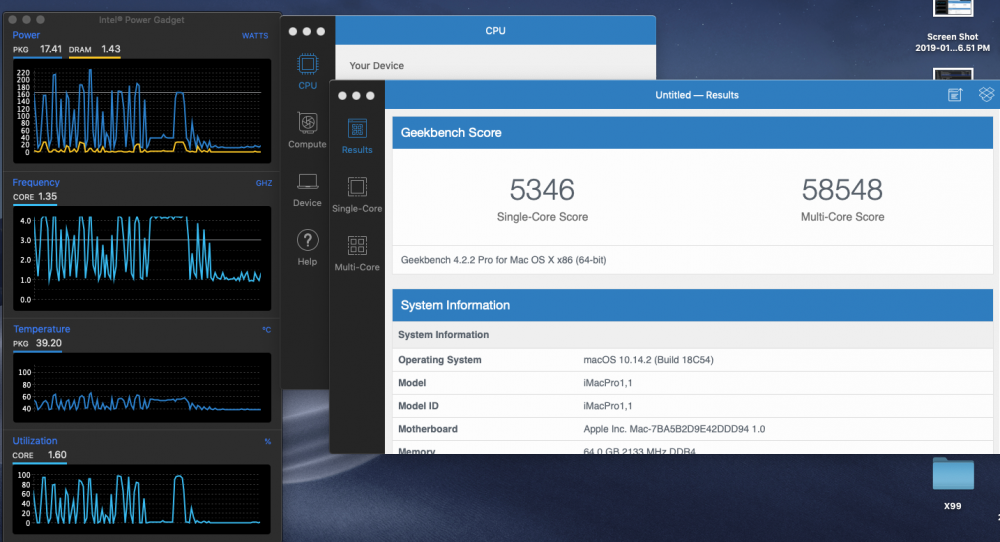Screen dimensions: 1000x542
Task: Open the Help item in the Geekbench sidebar
Action: tap(307, 247)
